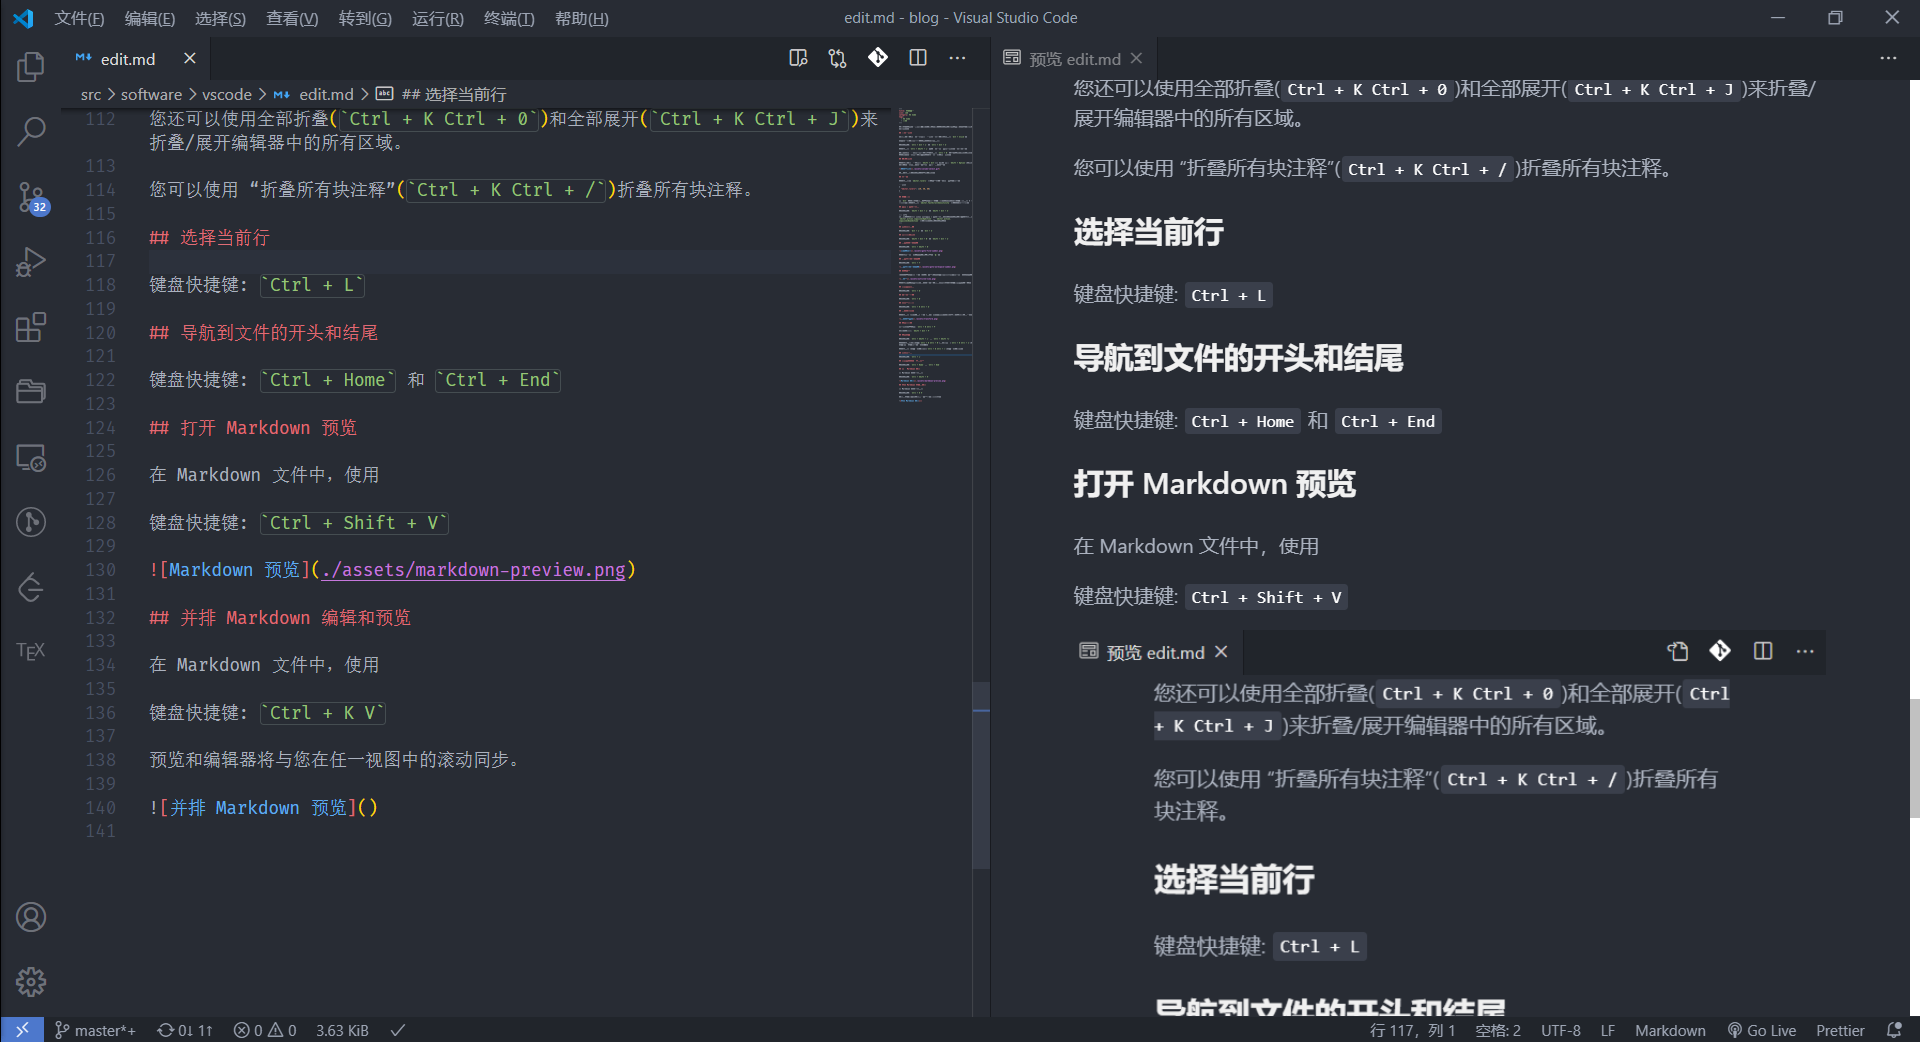1920x1042 pixels.
Task: Open the Search view in the activity bar
Action: click(x=30, y=131)
